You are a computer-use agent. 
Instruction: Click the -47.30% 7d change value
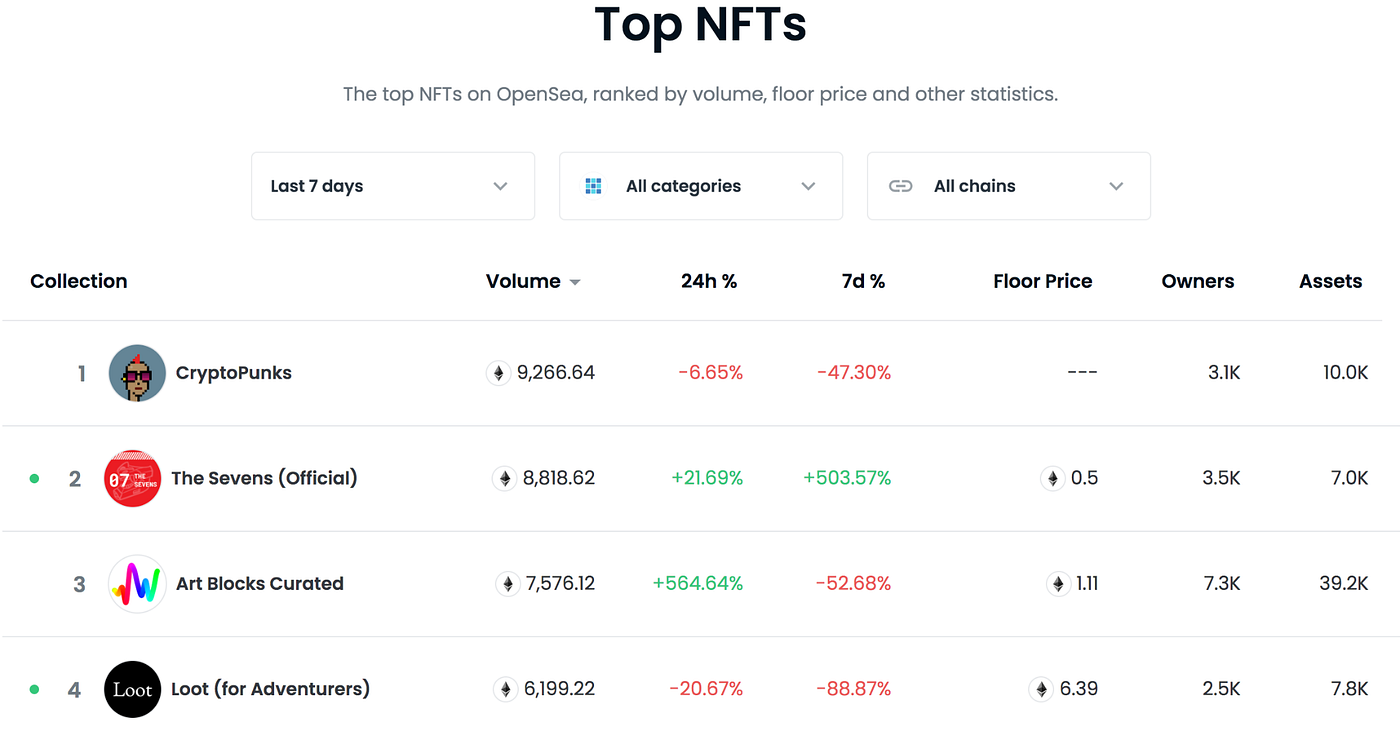tap(854, 373)
